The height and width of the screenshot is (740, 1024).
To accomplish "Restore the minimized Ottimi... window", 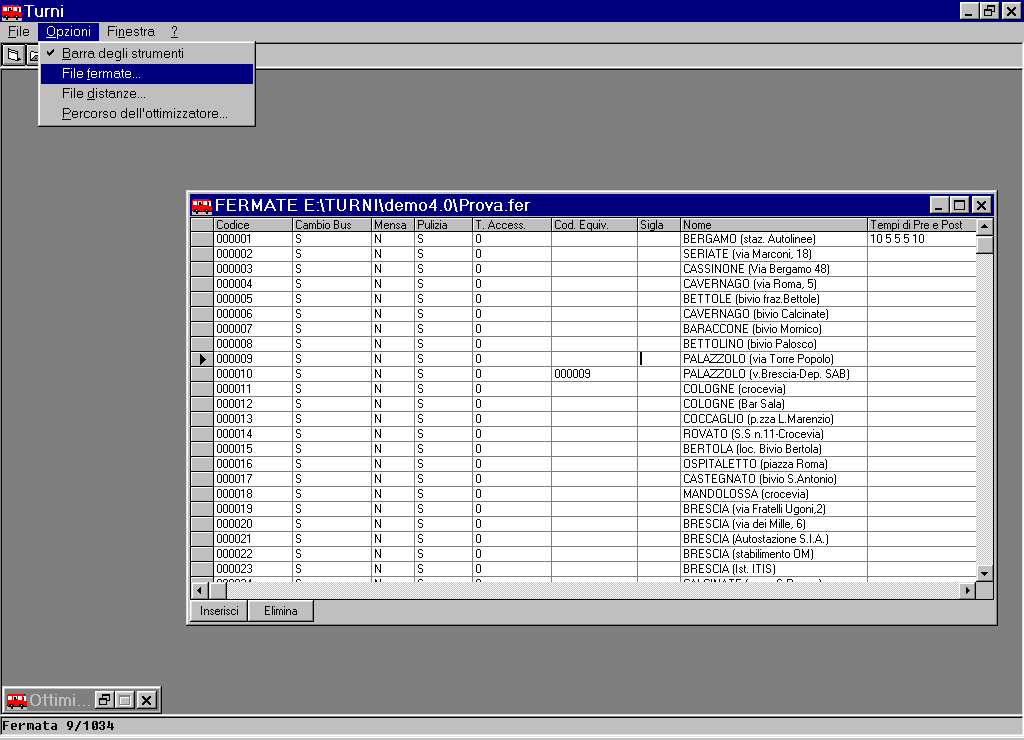I will tap(104, 700).
